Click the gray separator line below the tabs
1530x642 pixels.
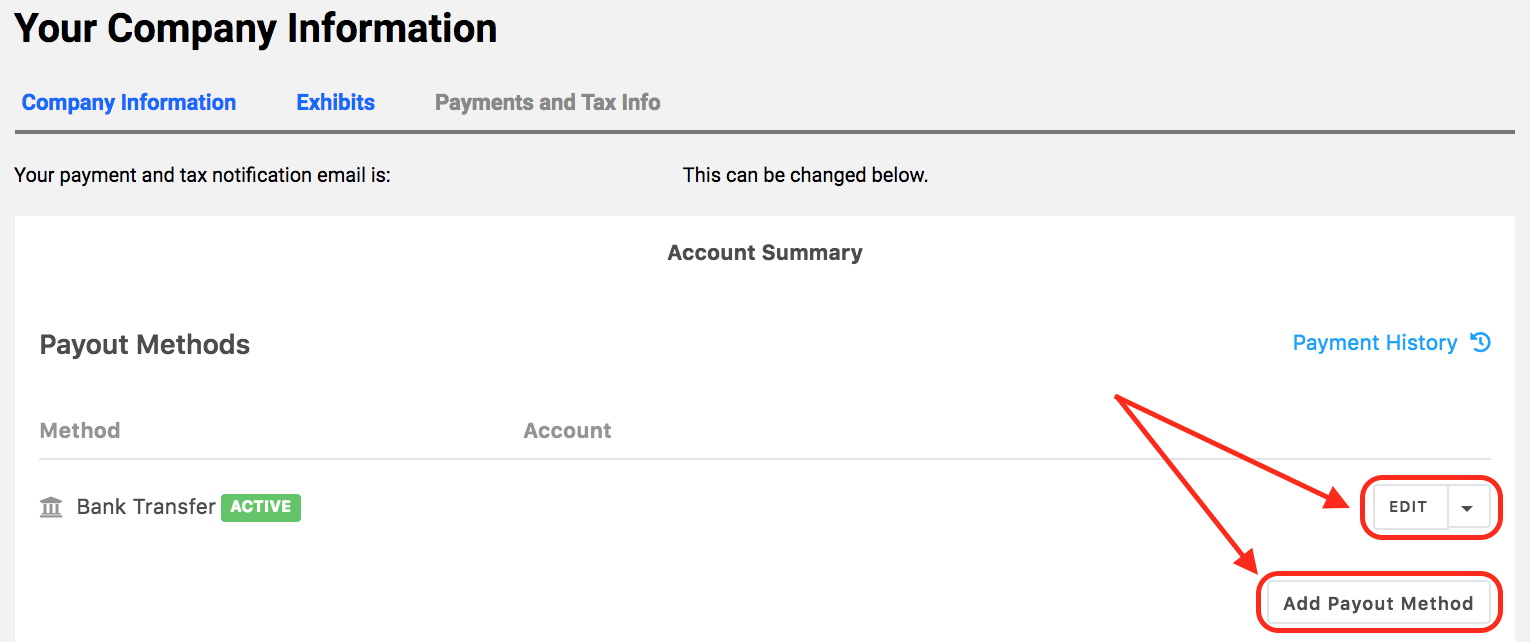pos(764,132)
